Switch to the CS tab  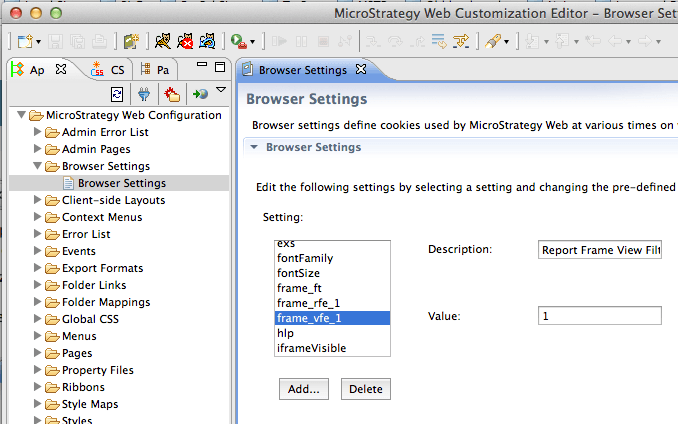point(108,70)
